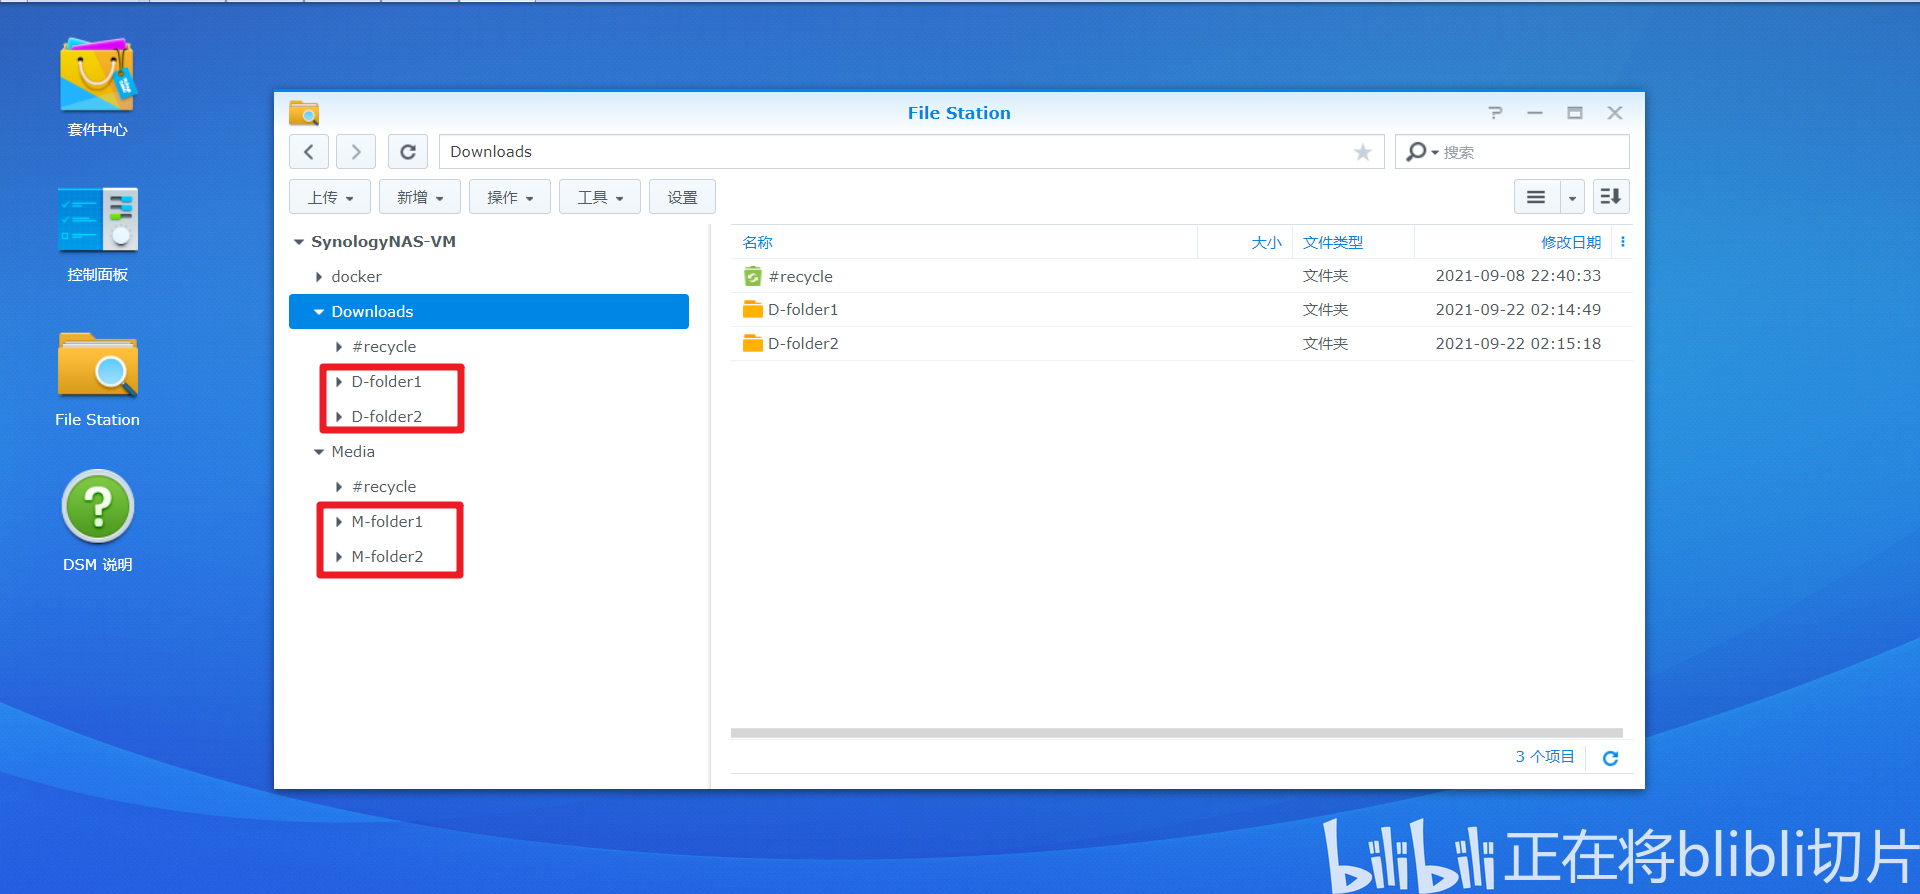1920x894 pixels.
Task: Click the date 2021-09-22 02:14:49
Action: [1518, 310]
